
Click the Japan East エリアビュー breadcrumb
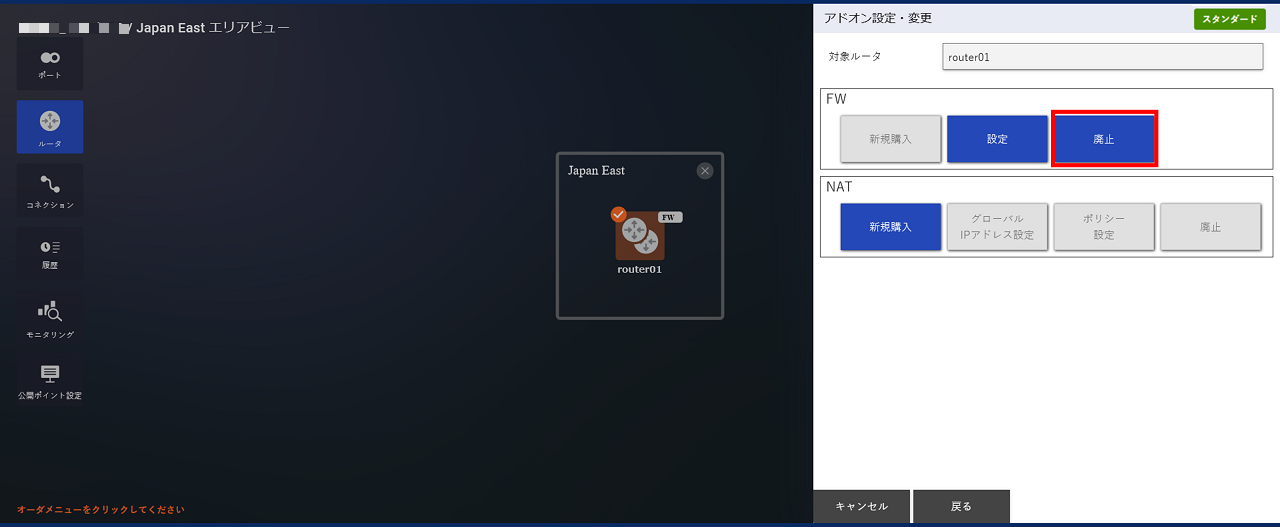pyautogui.click(x=213, y=28)
